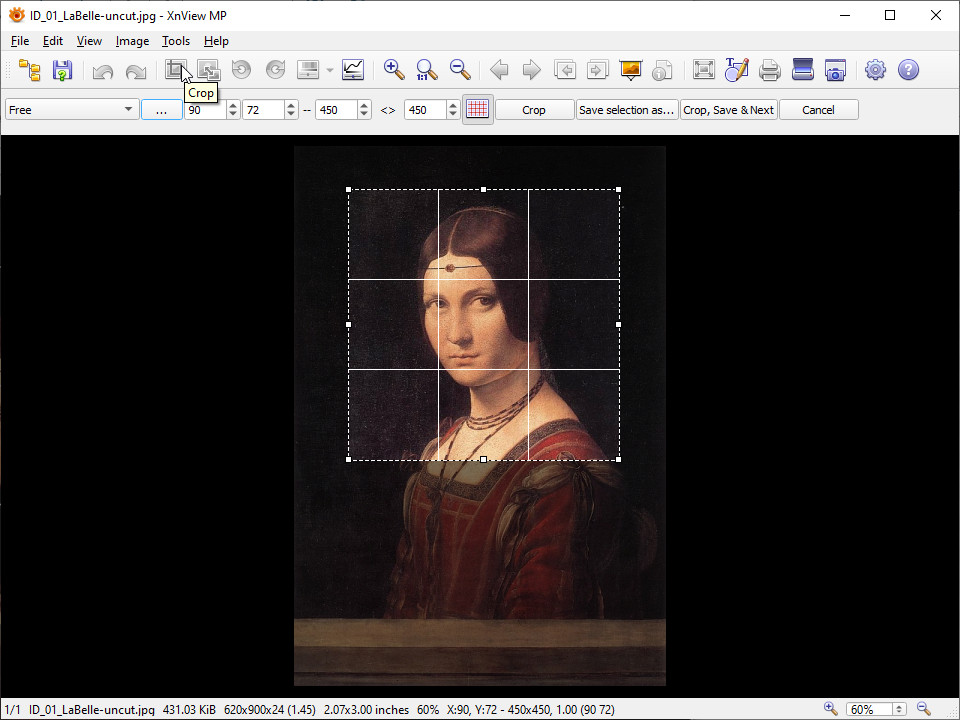Go to the next file arrow
This screenshot has width=960, height=720.
(x=532, y=70)
